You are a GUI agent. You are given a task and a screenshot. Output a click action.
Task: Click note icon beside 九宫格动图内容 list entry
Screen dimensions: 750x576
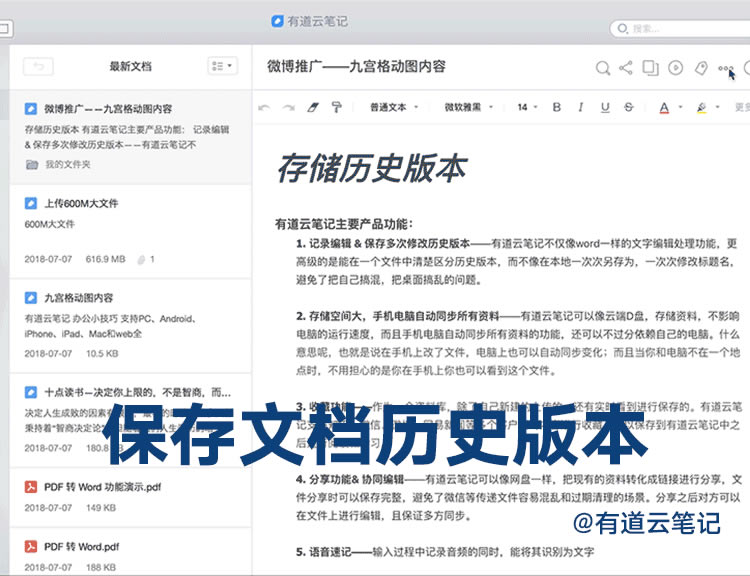[31, 298]
